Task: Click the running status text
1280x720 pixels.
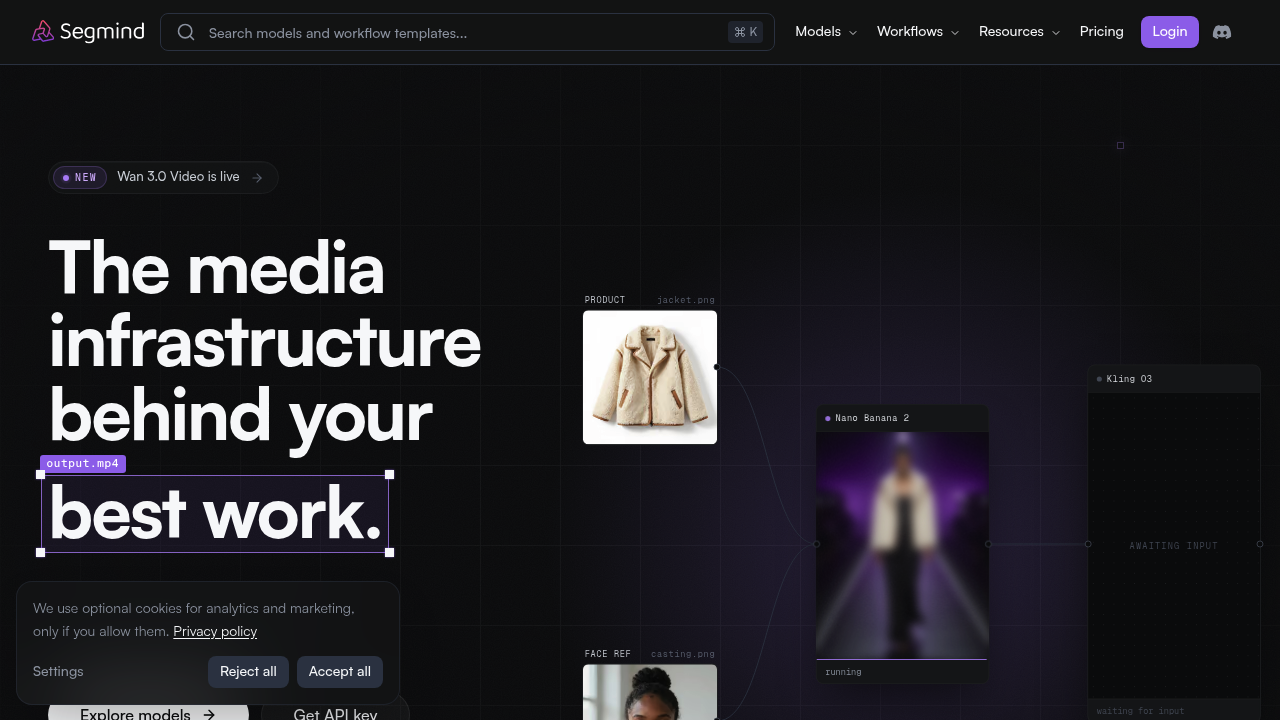Action: [843, 672]
